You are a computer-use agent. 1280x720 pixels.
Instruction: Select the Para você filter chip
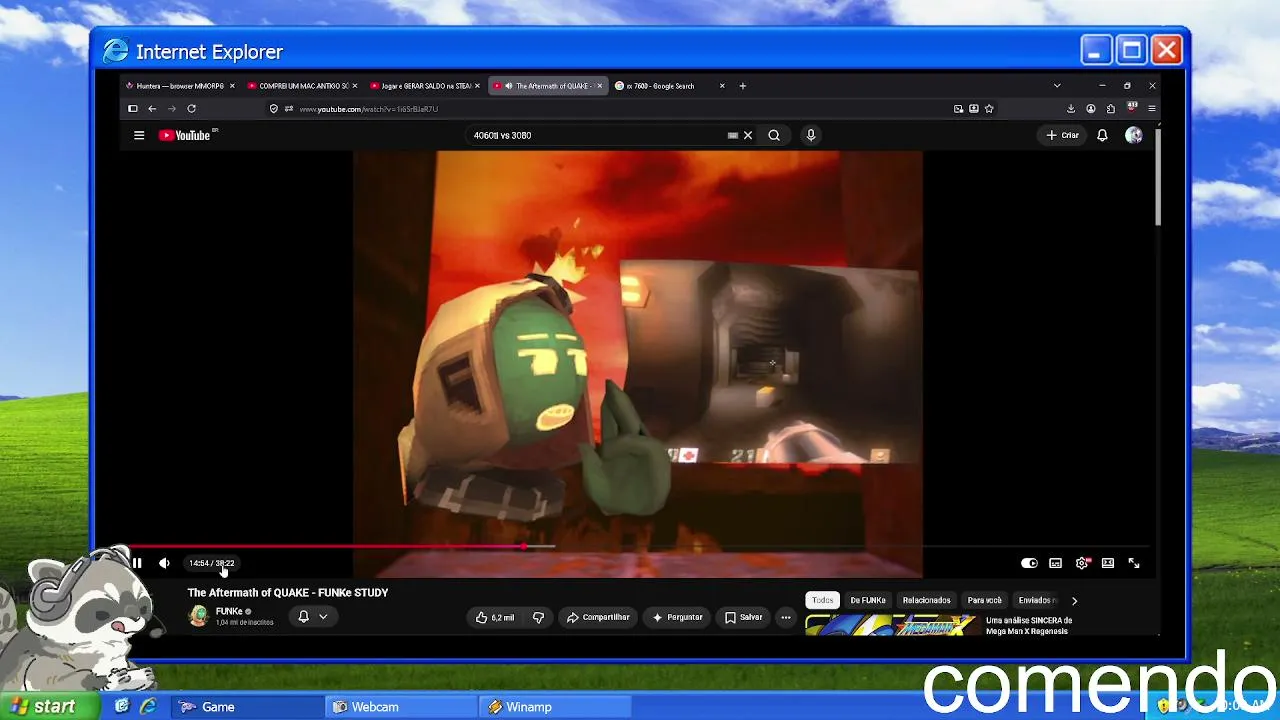tap(985, 600)
